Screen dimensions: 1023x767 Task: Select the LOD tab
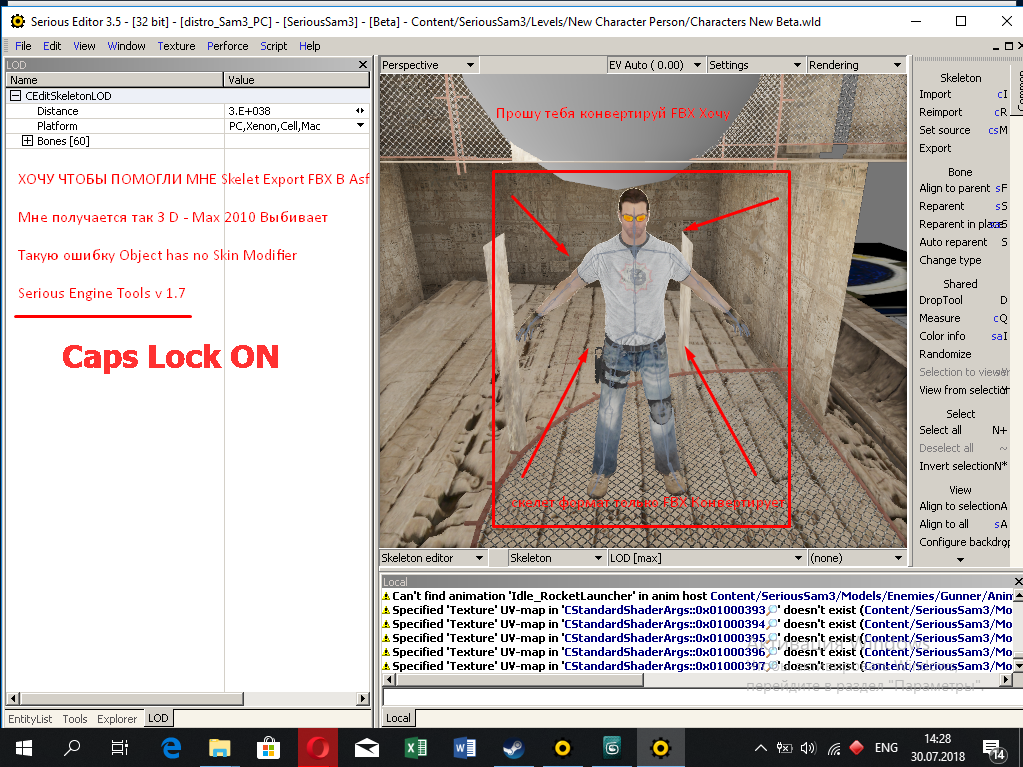(158, 718)
